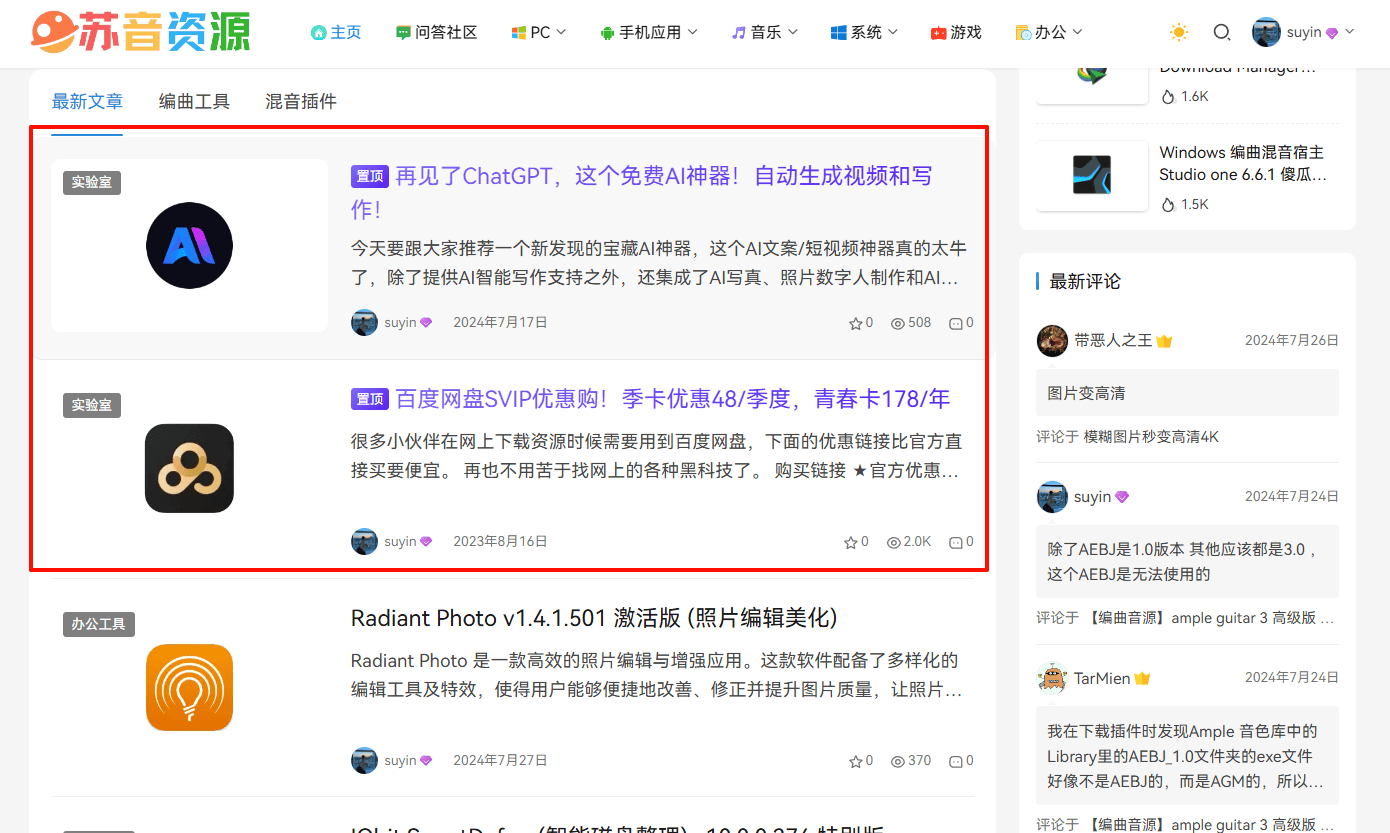
Task: Click suyin author avatar on ChatGPT article
Action: pyautogui.click(x=364, y=323)
